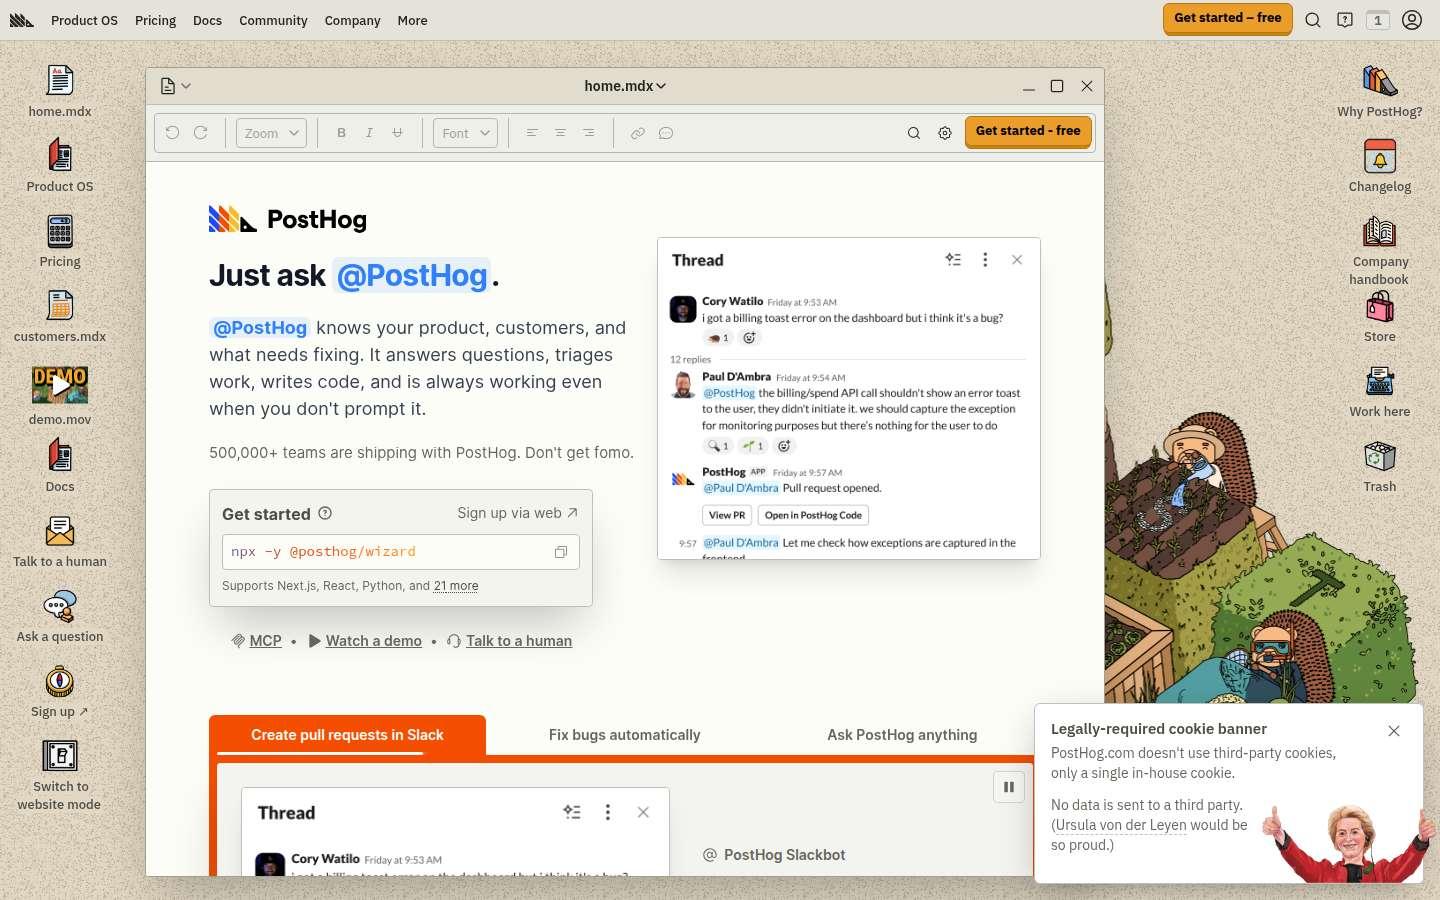Select Fix bugs automatically tab
Screen dimensions: 1440x900
click(624, 735)
